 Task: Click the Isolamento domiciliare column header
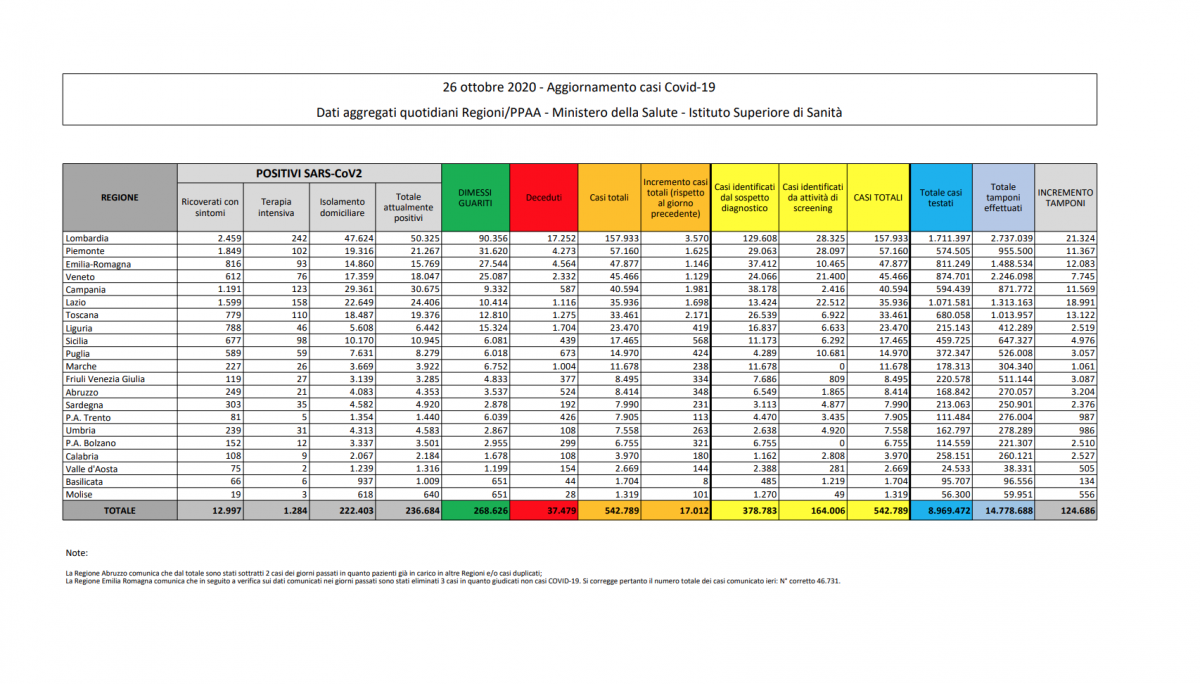pyautogui.click(x=342, y=207)
